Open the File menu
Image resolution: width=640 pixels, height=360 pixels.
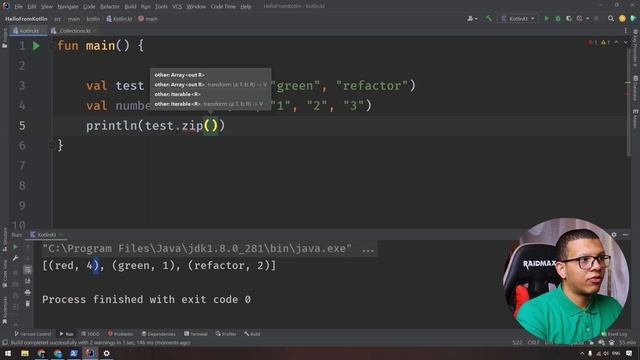pyautogui.click(x=18, y=7)
